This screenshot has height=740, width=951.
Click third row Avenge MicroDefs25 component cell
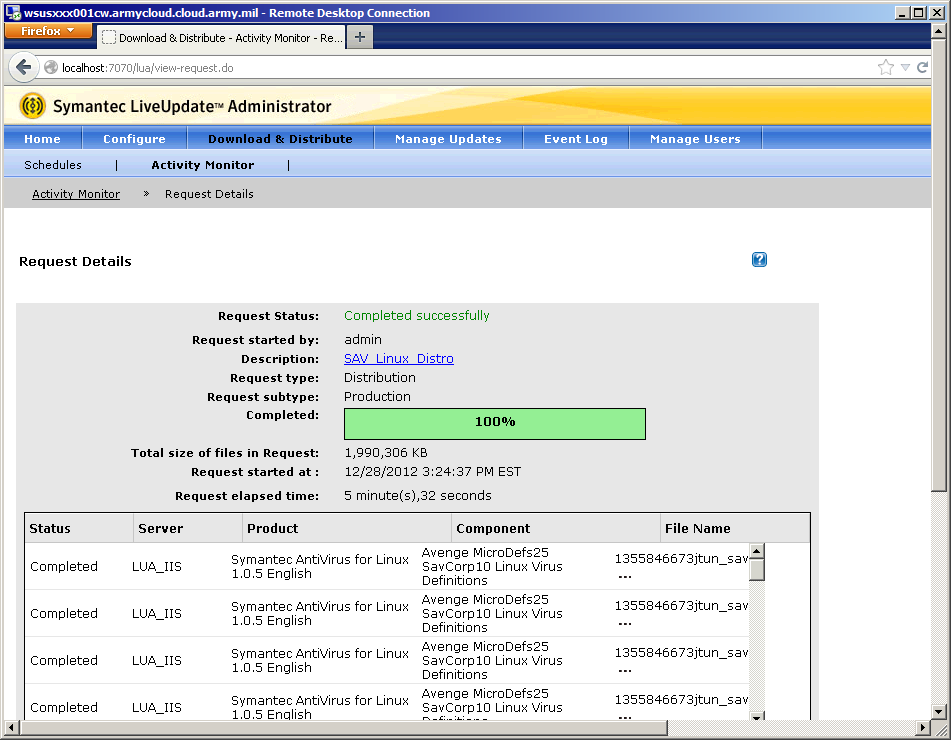click(492, 661)
